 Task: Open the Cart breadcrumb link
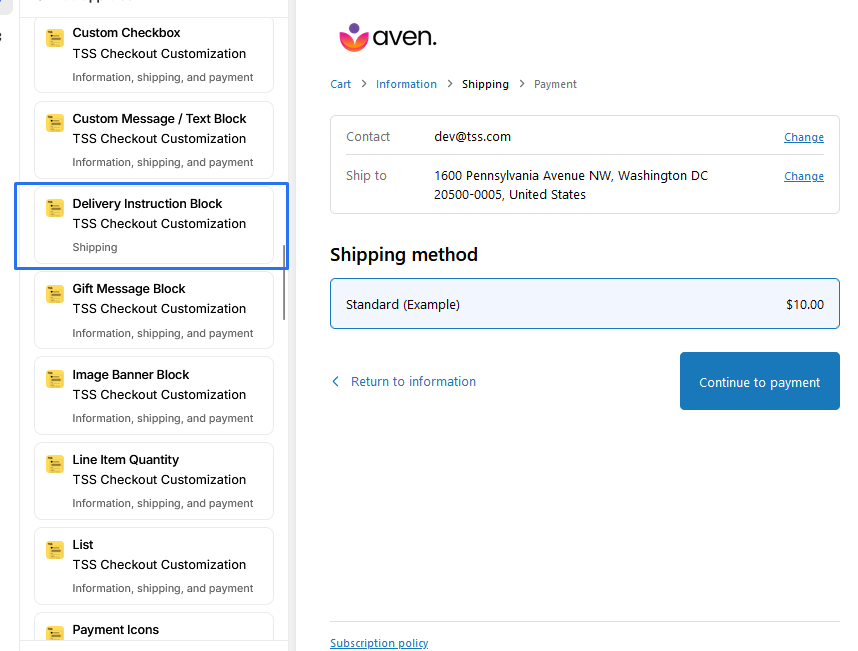[x=340, y=85]
